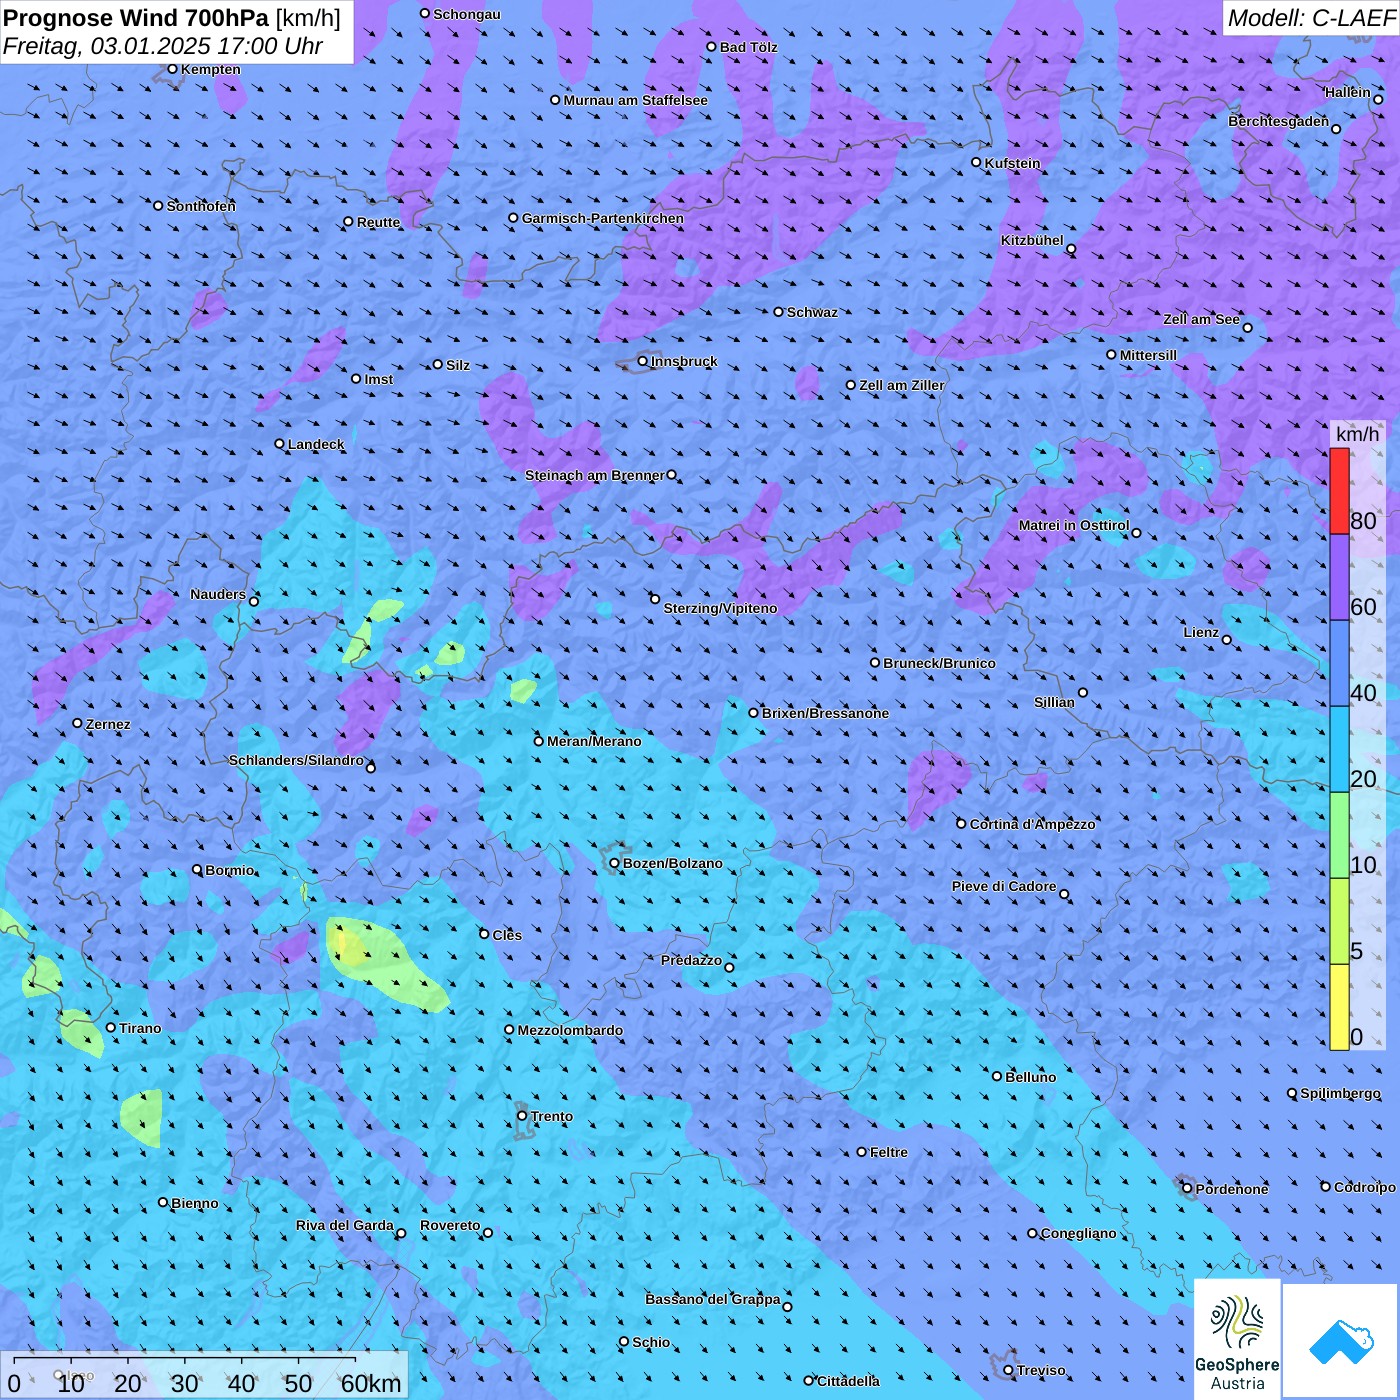Click the Bassano del Grappa label
1400x1400 pixels.
[x=713, y=1299]
